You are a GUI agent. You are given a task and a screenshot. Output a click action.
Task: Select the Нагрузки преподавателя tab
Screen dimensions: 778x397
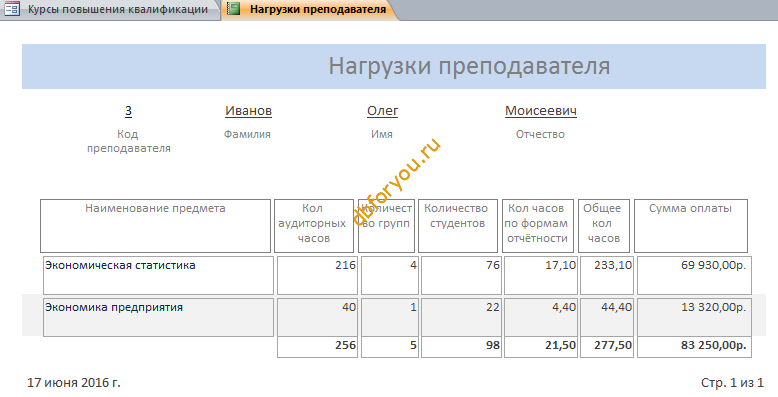[310, 9]
